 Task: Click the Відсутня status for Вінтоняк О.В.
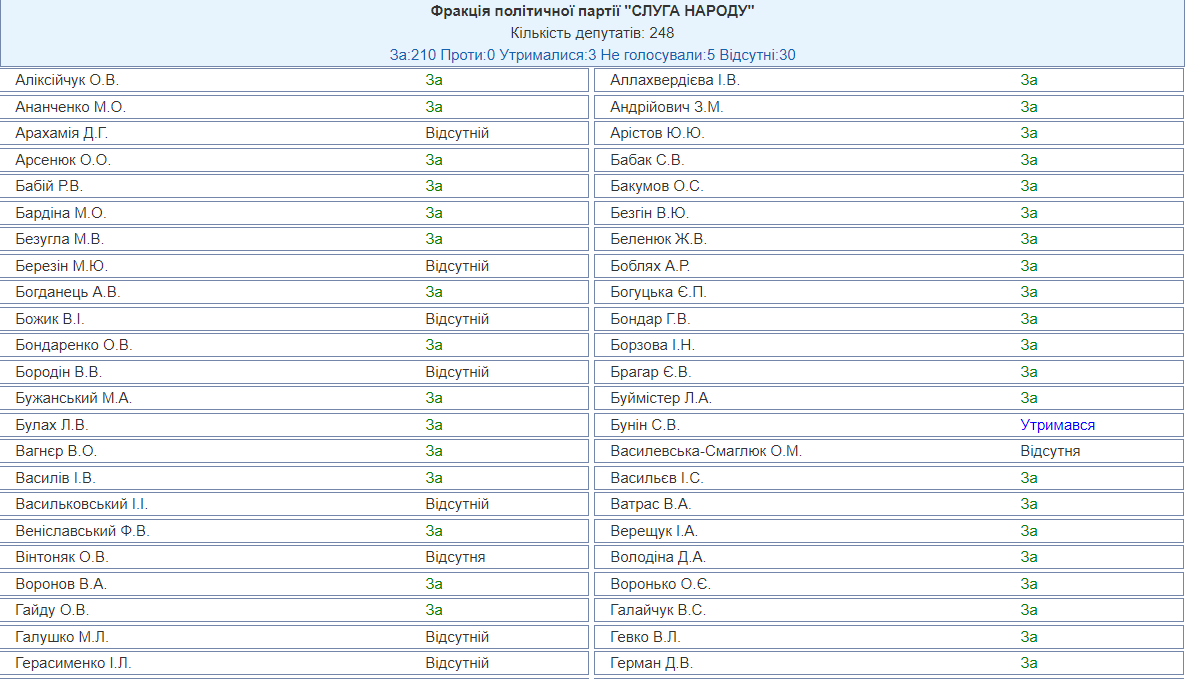(x=455, y=557)
